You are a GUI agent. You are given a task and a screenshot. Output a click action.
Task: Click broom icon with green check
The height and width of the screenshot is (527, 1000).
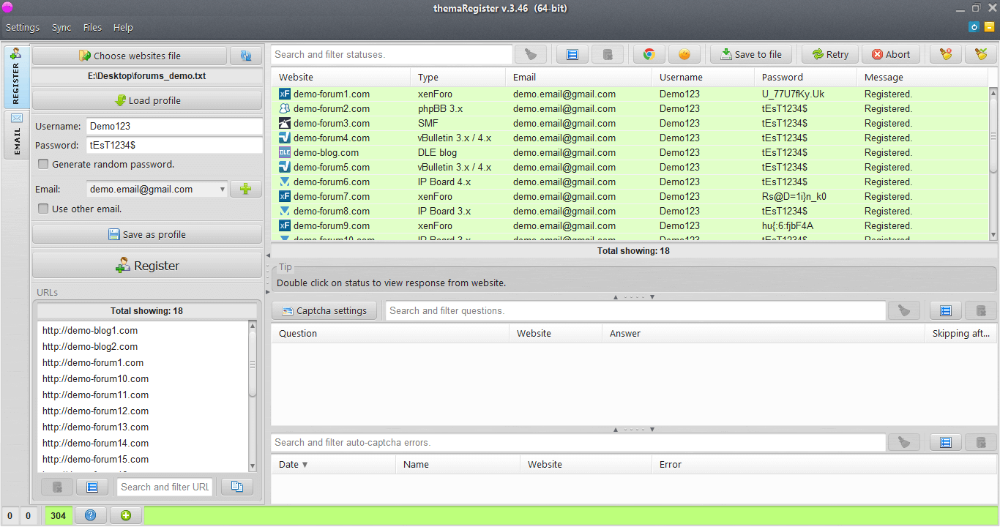[981, 55]
